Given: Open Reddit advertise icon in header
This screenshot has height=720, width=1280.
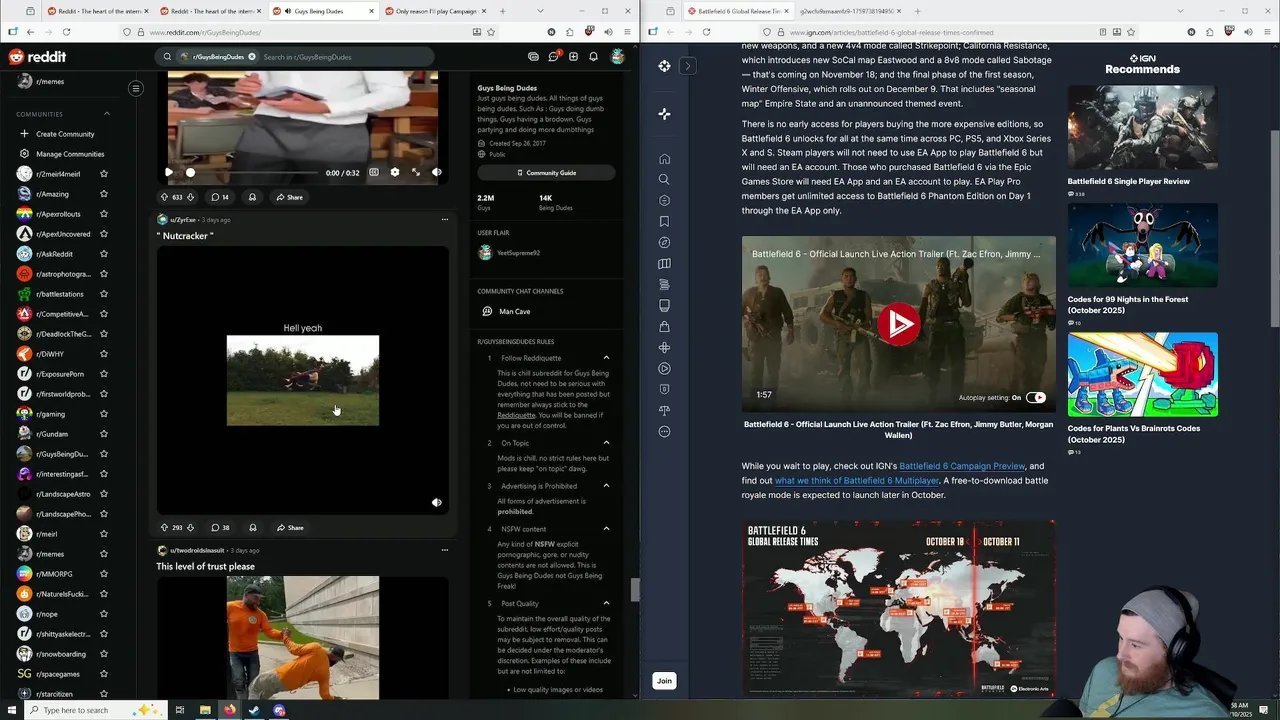Looking at the screenshot, I should tap(533, 57).
